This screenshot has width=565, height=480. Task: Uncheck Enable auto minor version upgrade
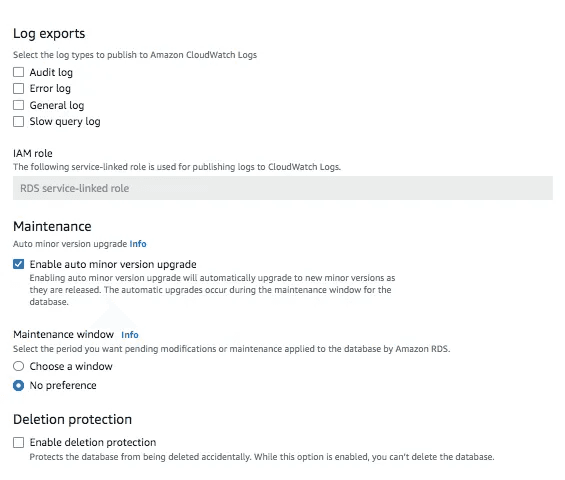pos(18,264)
